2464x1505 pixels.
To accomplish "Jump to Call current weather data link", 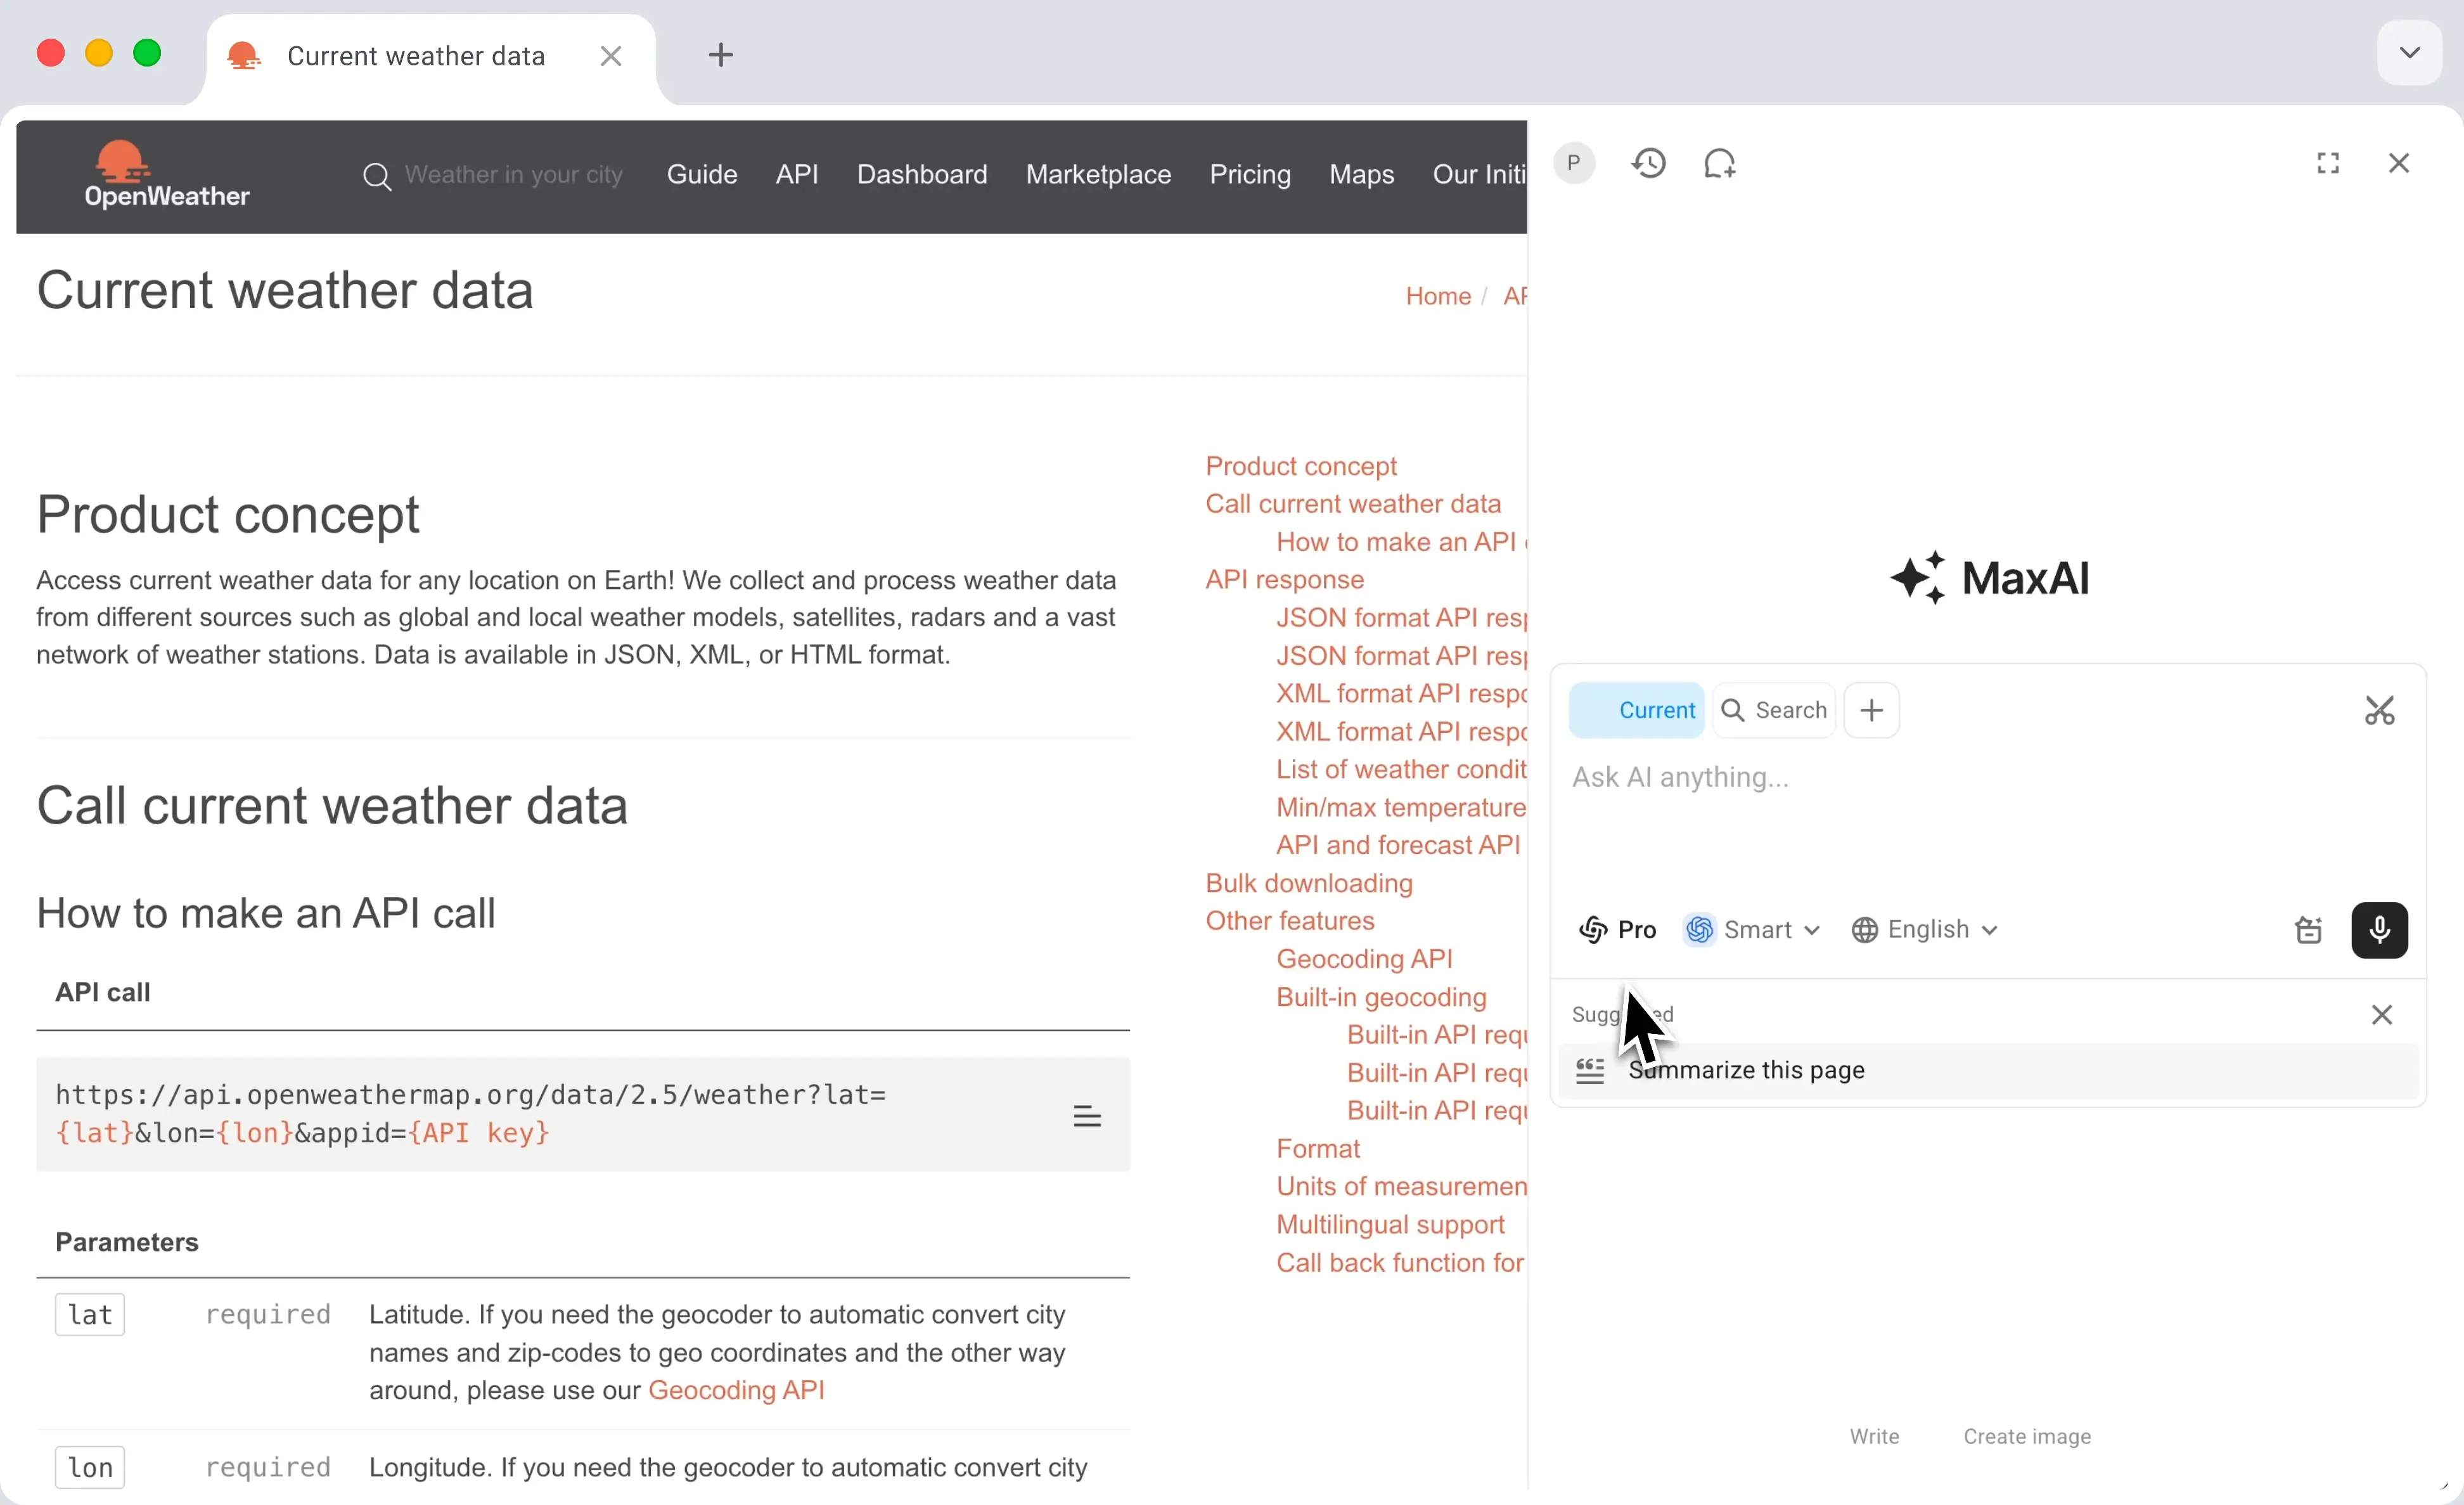I will [1353, 504].
